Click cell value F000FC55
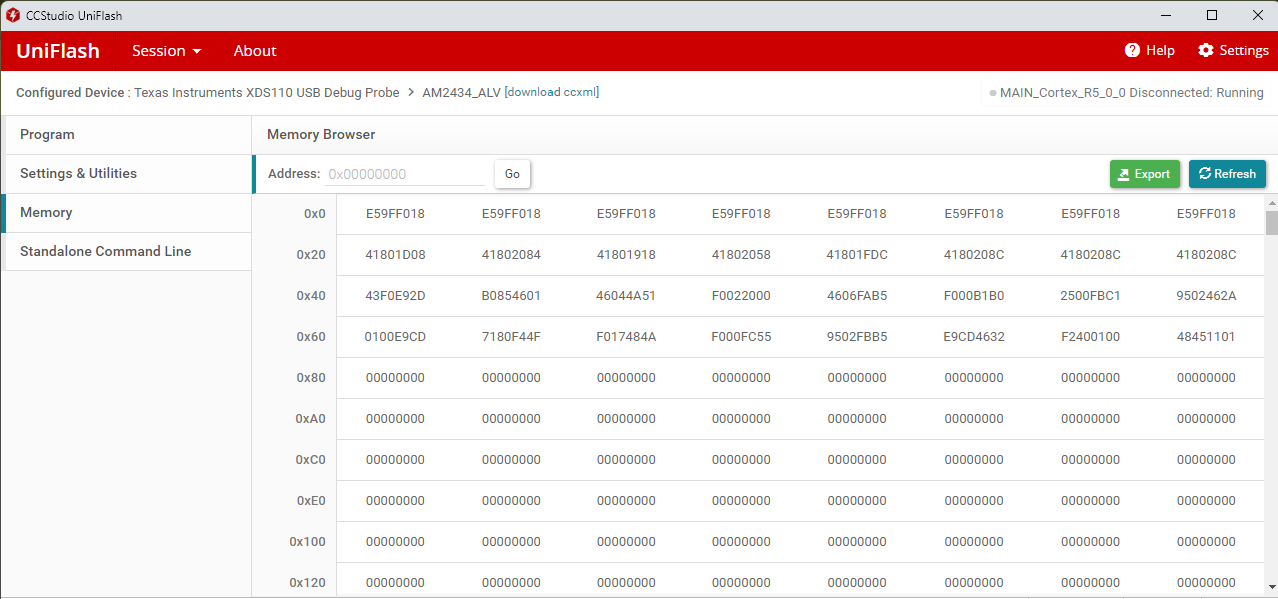The height and width of the screenshot is (599, 1278). point(741,337)
